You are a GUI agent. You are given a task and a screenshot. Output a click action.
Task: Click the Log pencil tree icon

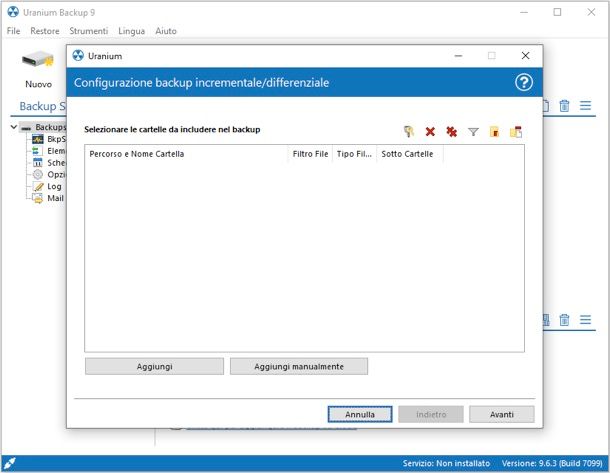(x=38, y=186)
